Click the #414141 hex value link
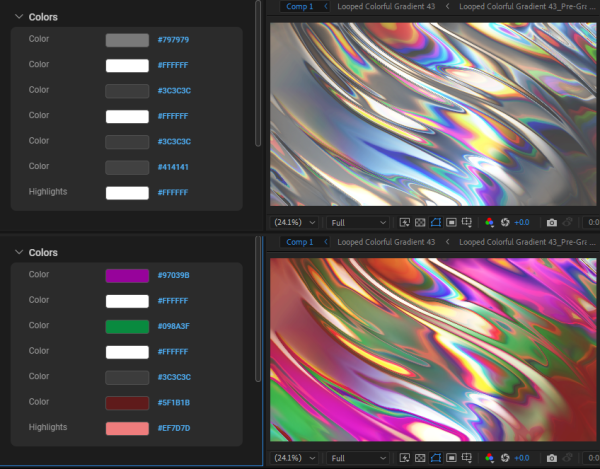This screenshot has width=600, height=469. [x=173, y=167]
